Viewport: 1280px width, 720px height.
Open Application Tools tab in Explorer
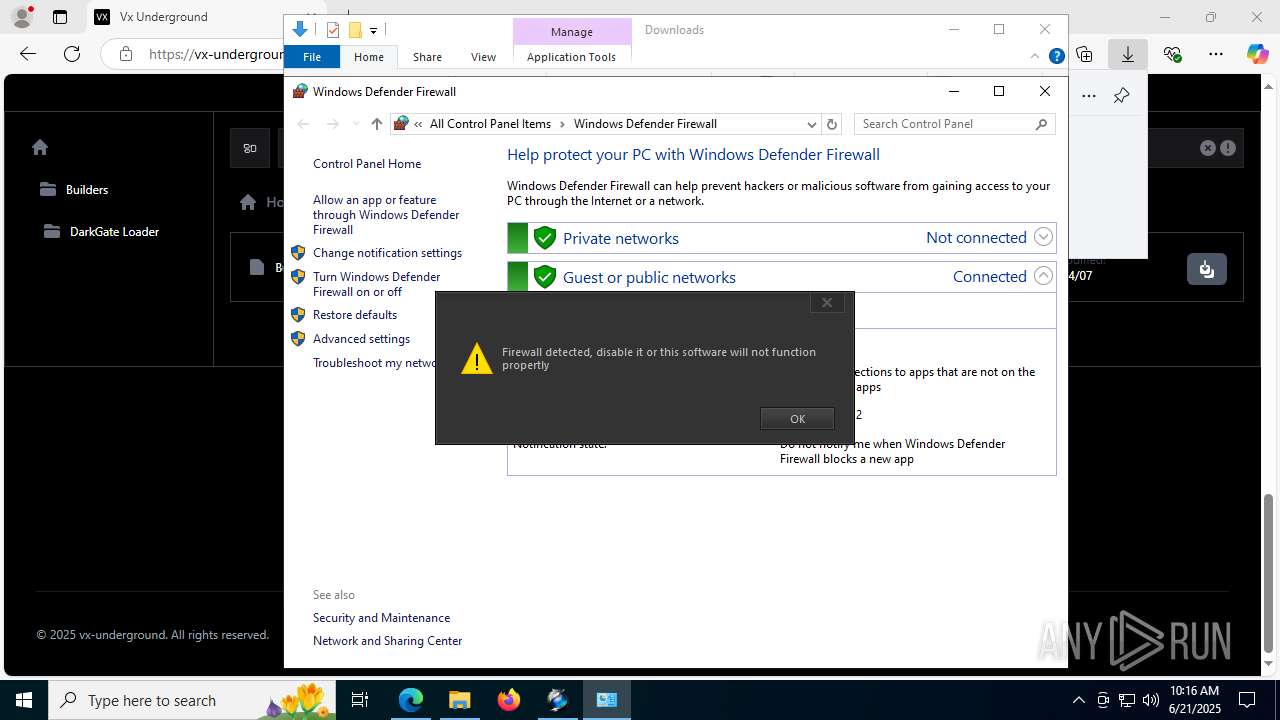pyautogui.click(x=571, y=57)
